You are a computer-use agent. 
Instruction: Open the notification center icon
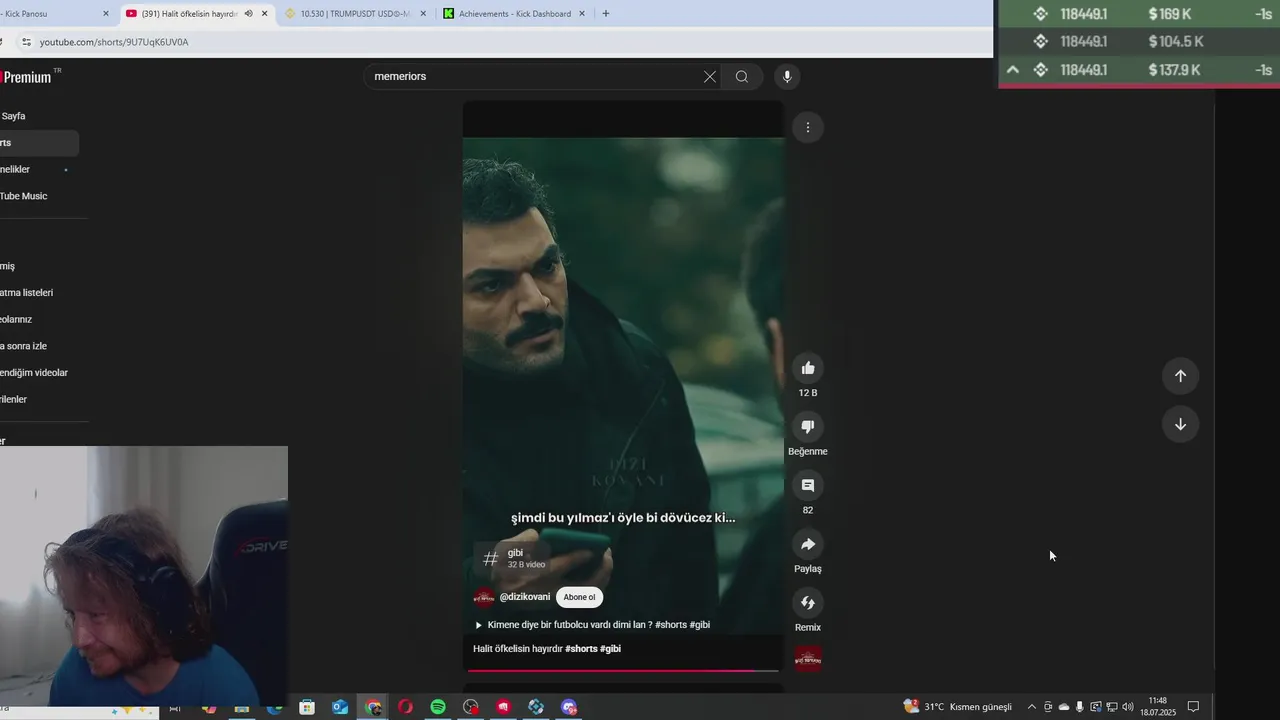[x=1193, y=707]
